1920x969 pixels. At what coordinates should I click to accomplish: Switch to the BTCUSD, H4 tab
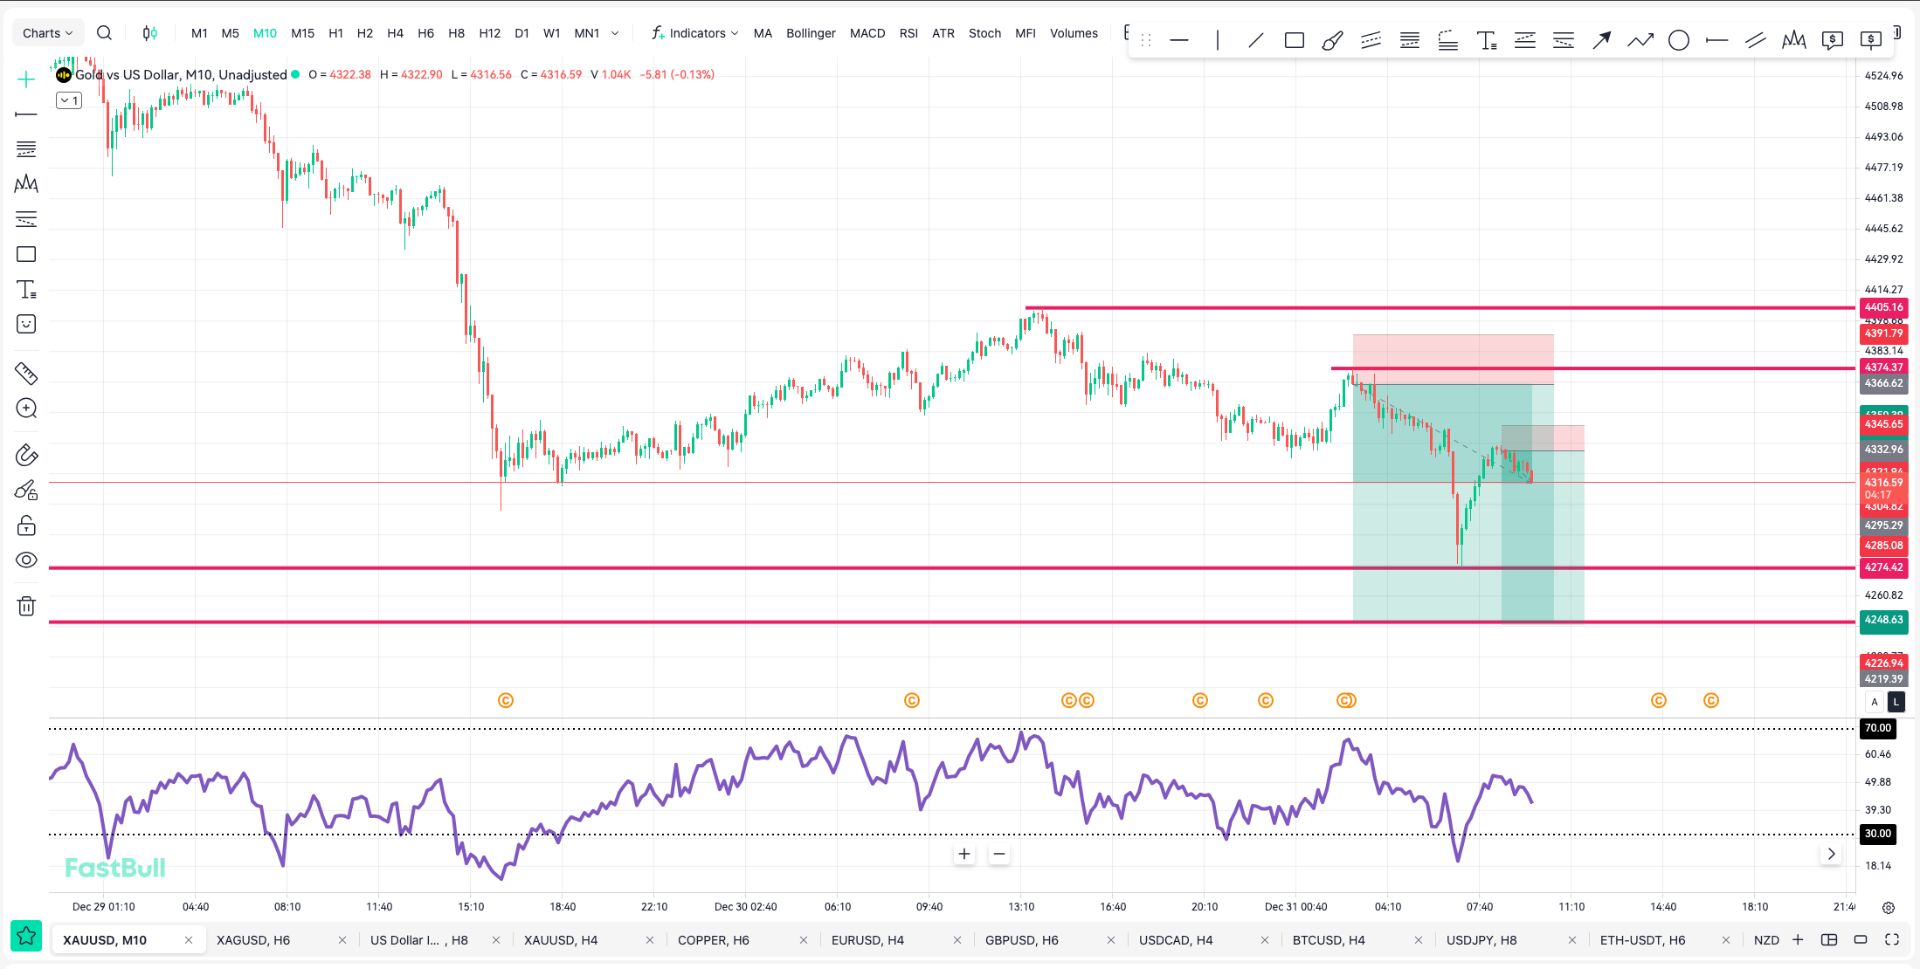pyautogui.click(x=1328, y=940)
